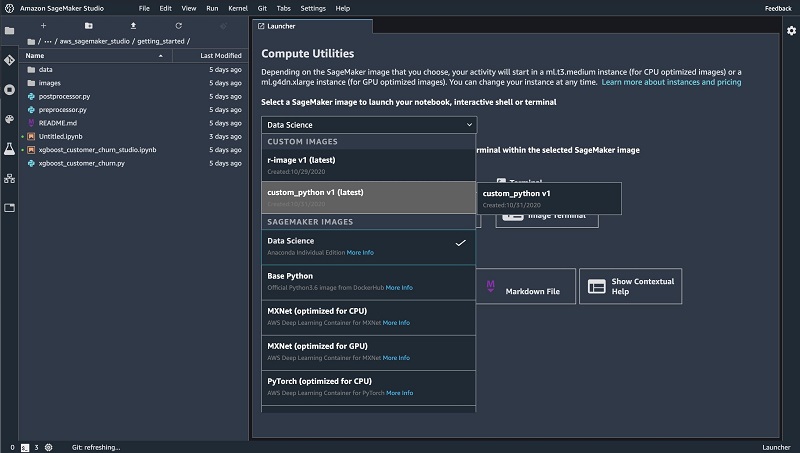Select custom_python v1 (latest) image option

(368, 197)
